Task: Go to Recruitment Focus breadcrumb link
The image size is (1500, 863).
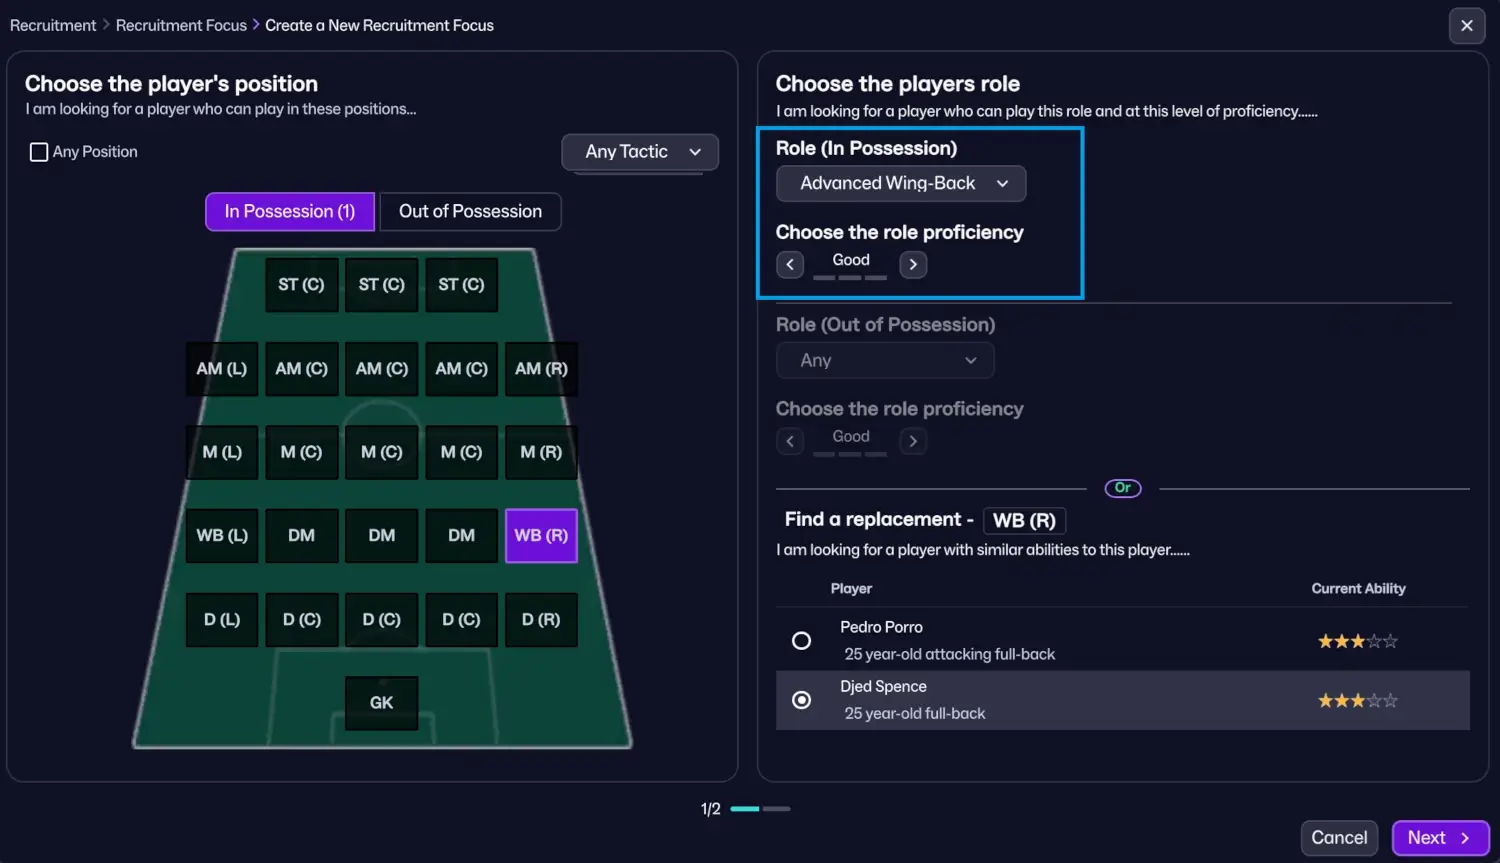Action: click(x=181, y=26)
